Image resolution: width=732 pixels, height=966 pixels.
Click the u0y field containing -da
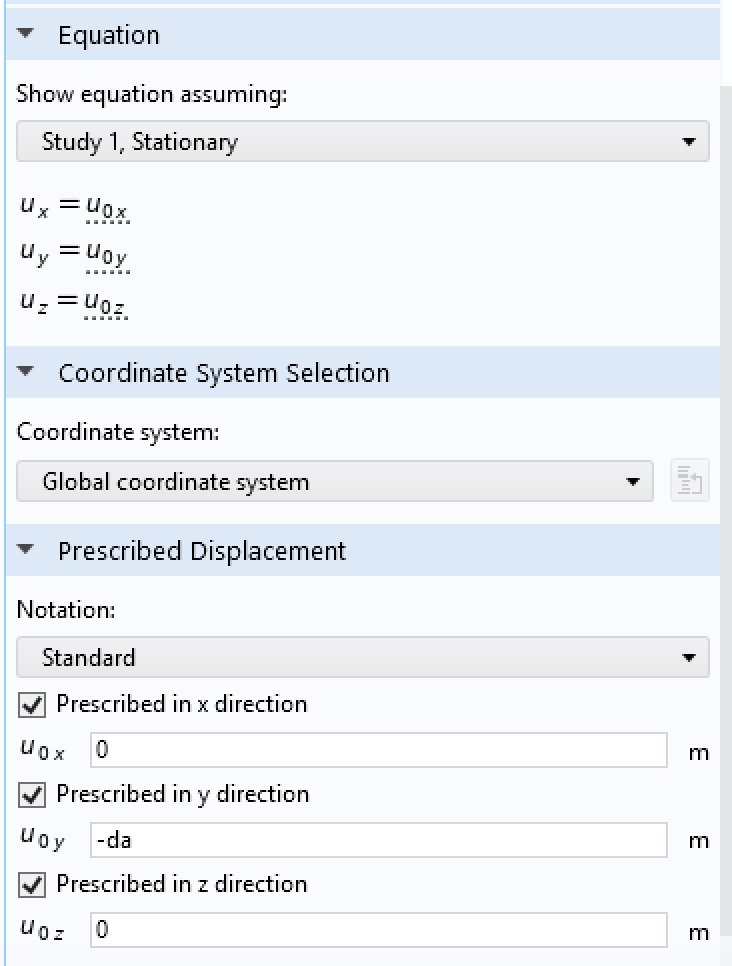(x=378, y=841)
